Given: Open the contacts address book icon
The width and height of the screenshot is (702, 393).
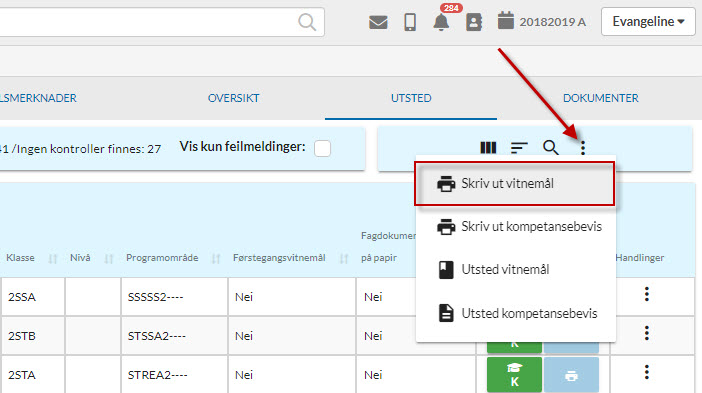Looking at the screenshot, I should pyautogui.click(x=474, y=22).
